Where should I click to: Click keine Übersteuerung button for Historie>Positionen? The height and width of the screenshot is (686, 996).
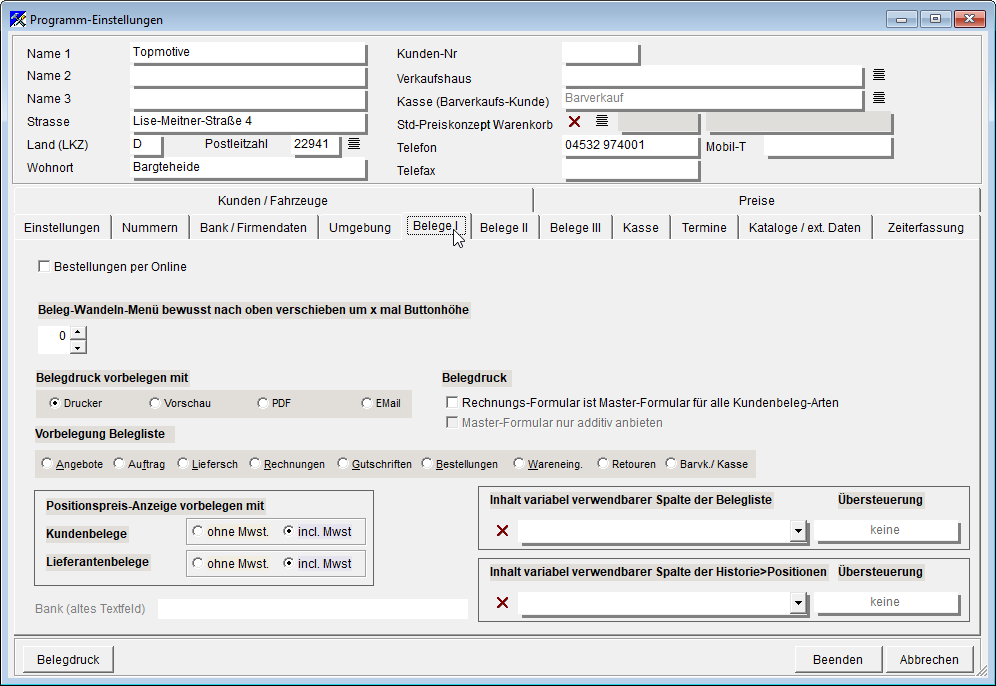[887, 602]
